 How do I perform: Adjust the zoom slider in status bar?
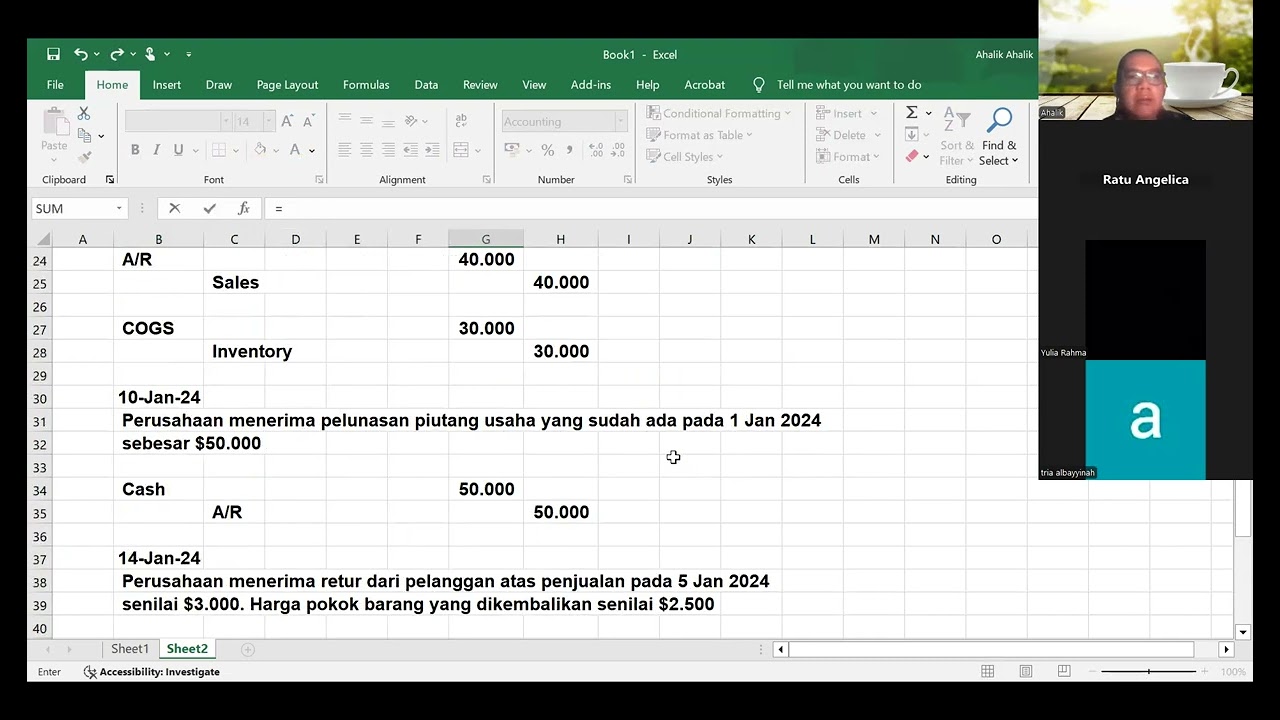pyautogui.click(x=1148, y=671)
